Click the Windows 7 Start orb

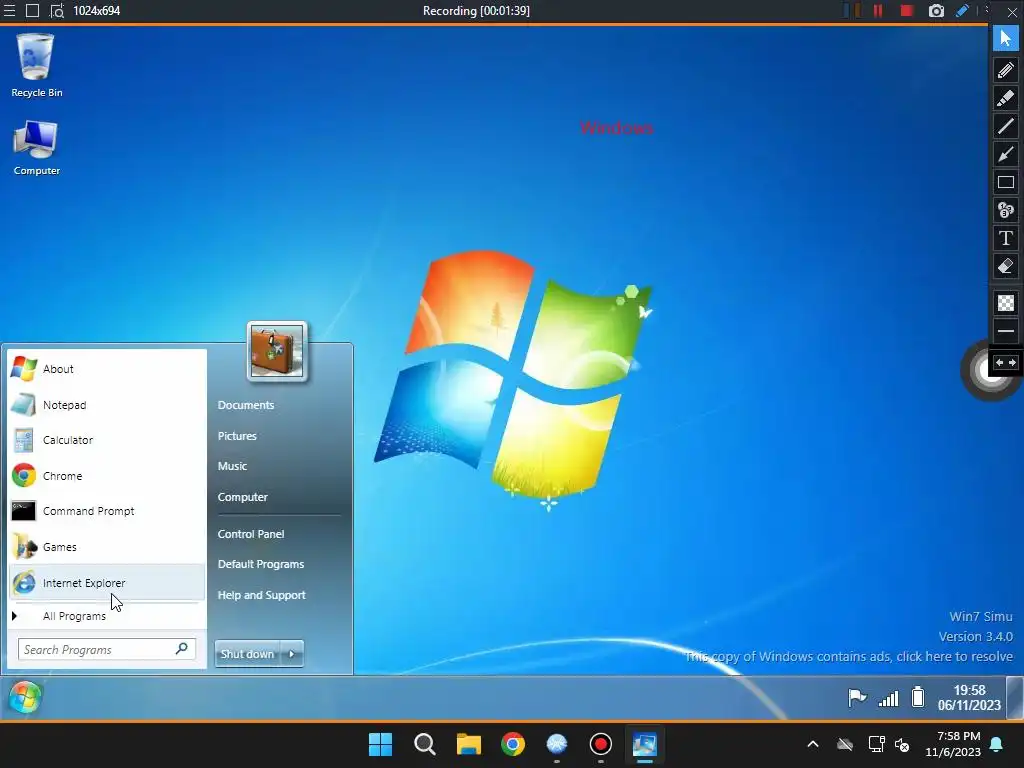click(x=25, y=697)
